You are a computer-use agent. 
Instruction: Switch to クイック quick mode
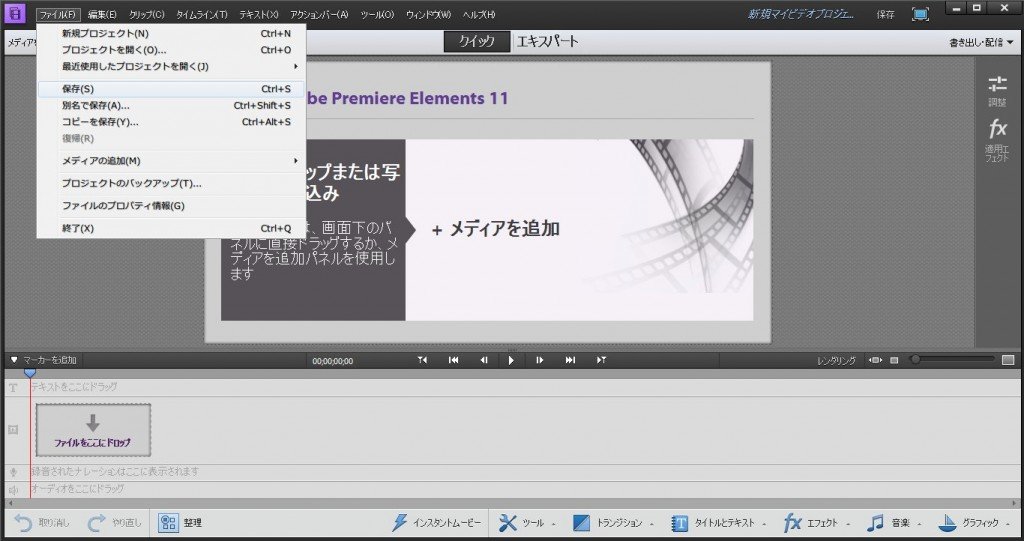point(477,41)
